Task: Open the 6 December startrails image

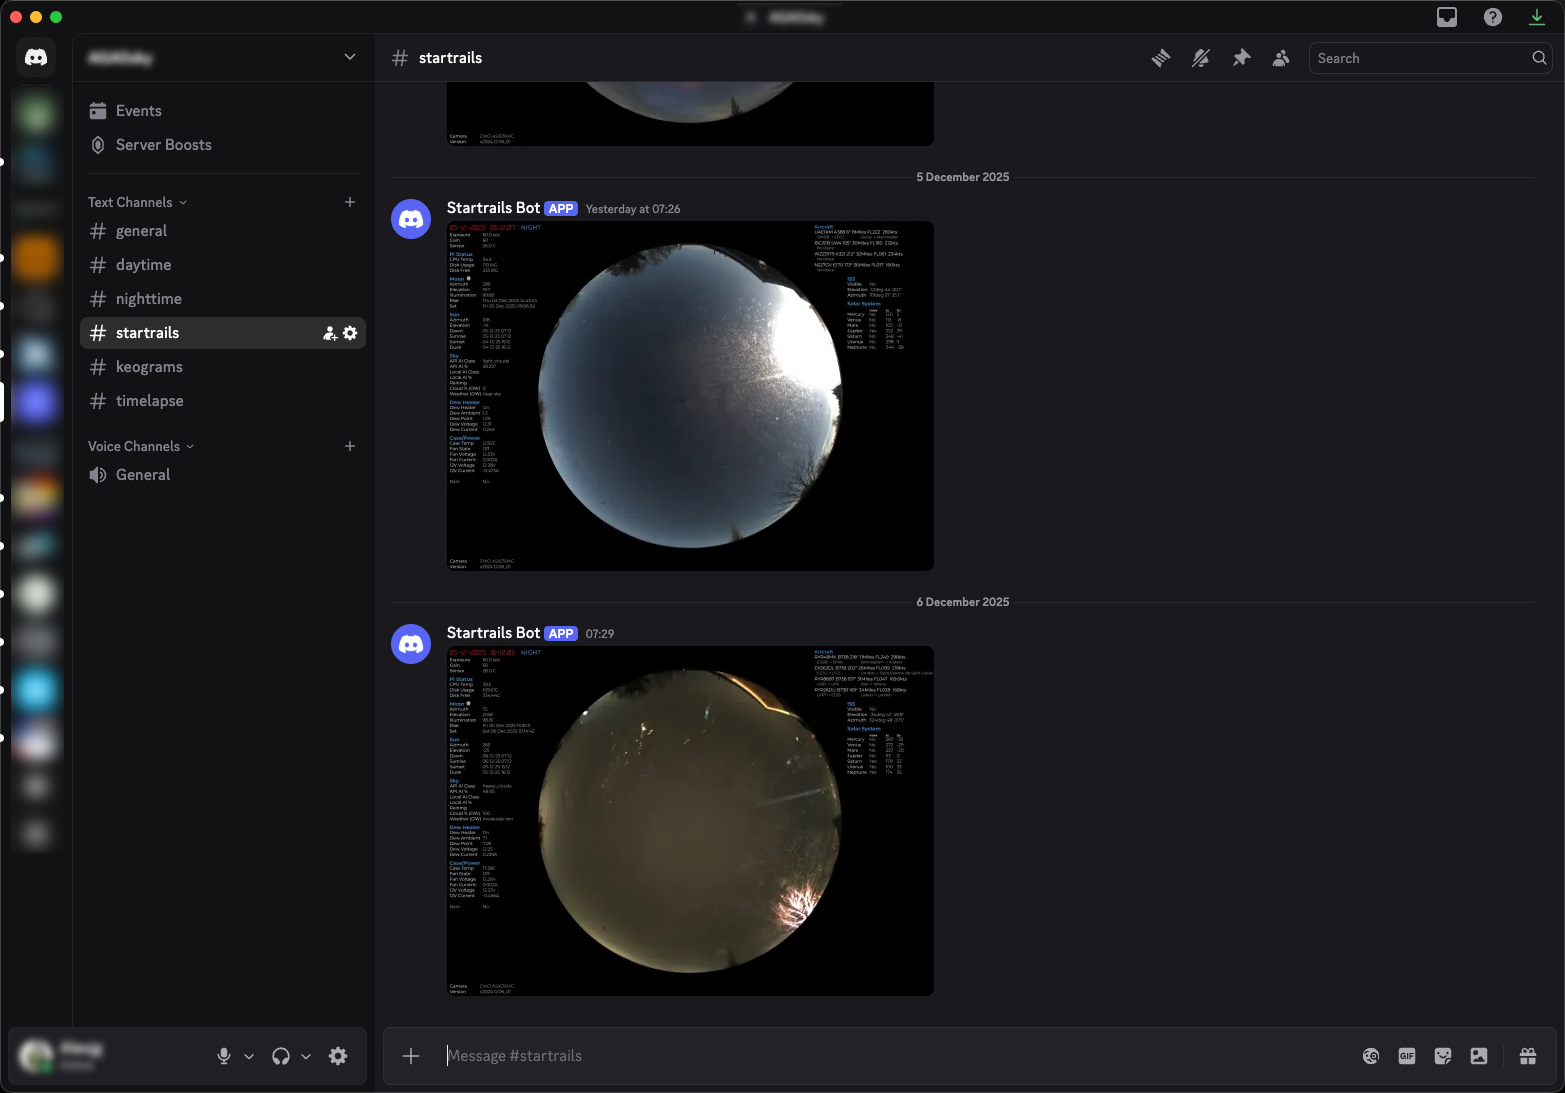Action: (x=690, y=820)
